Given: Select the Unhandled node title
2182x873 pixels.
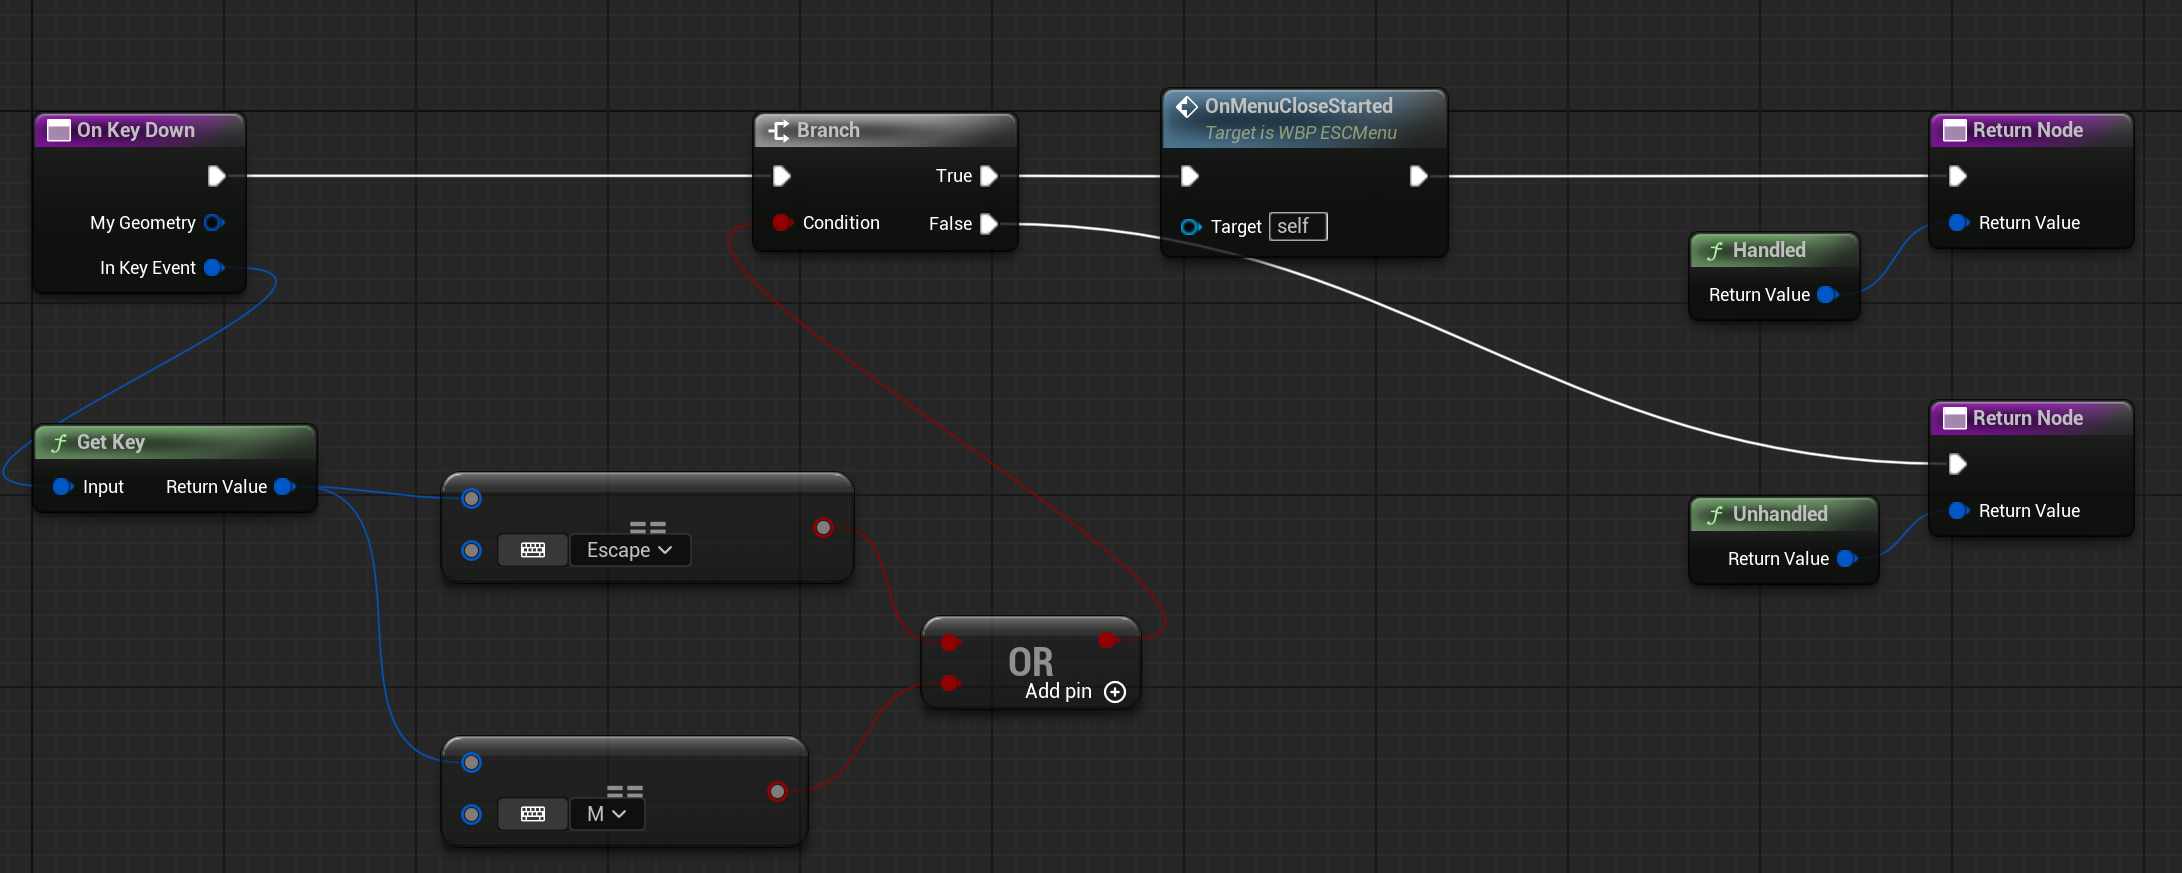Looking at the screenshot, I should (1780, 514).
